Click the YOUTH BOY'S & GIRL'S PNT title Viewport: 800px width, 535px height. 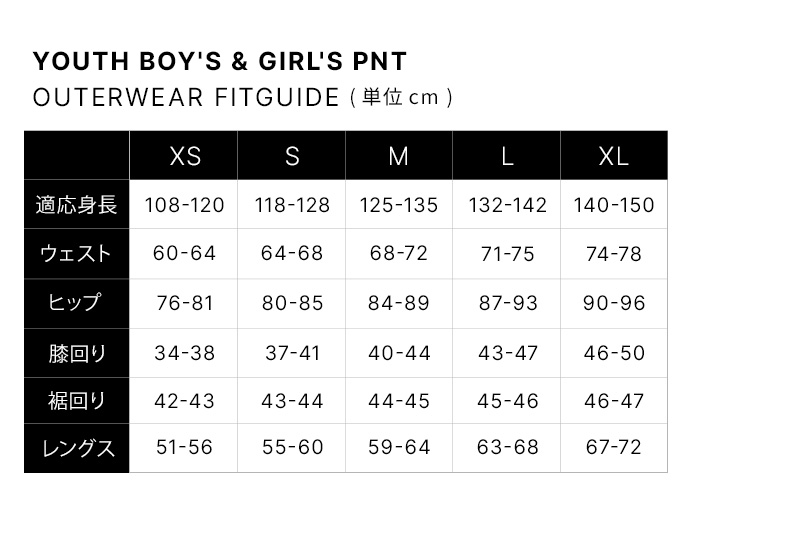[x=220, y=61]
